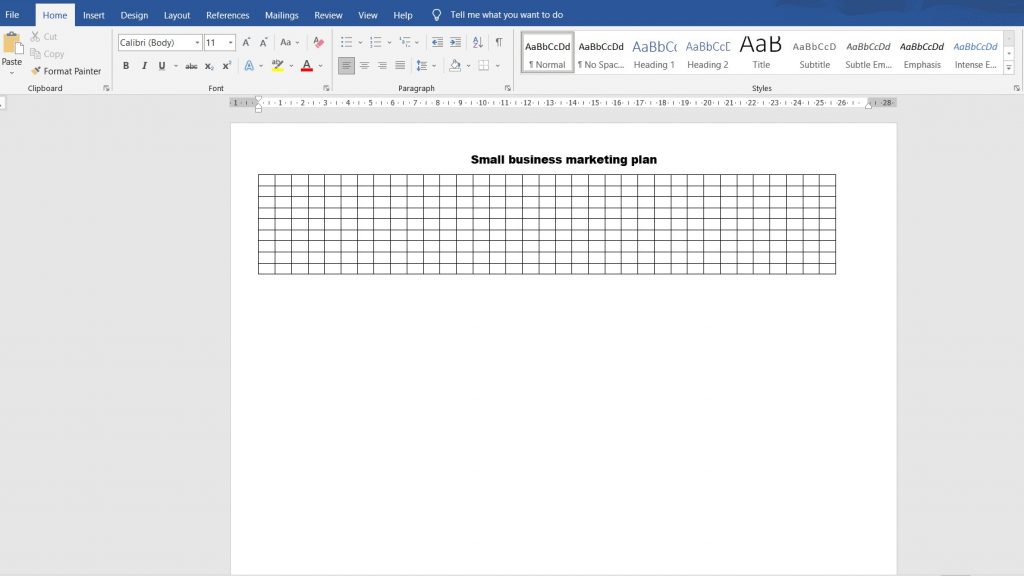Expand the Text Highlight Color options
The height and width of the screenshot is (576, 1024).
click(x=292, y=66)
